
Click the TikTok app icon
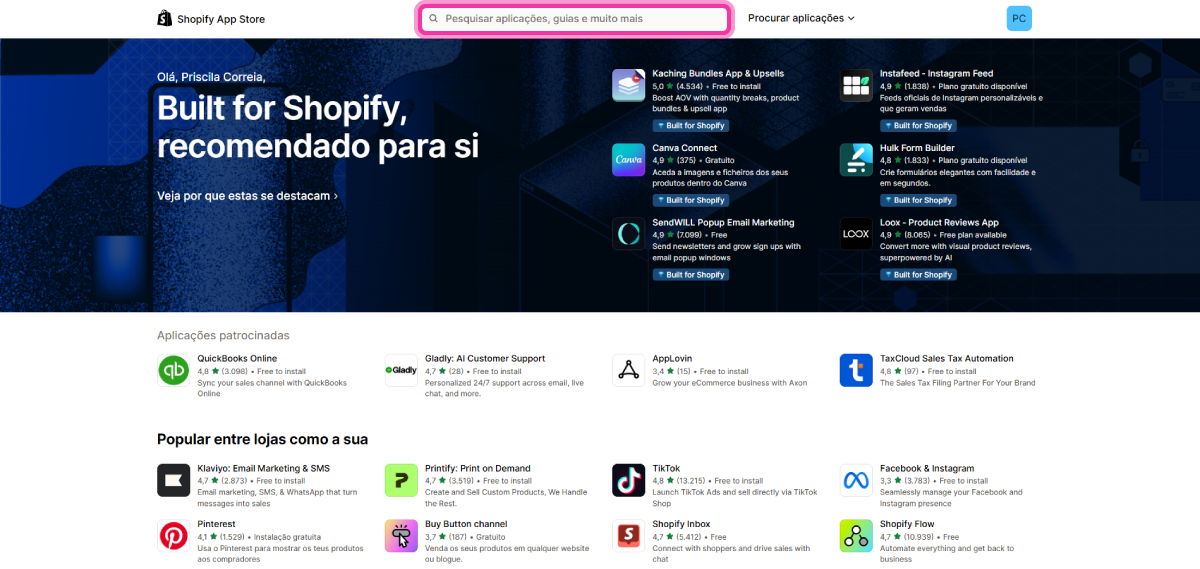pyautogui.click(x=628, y=480)
